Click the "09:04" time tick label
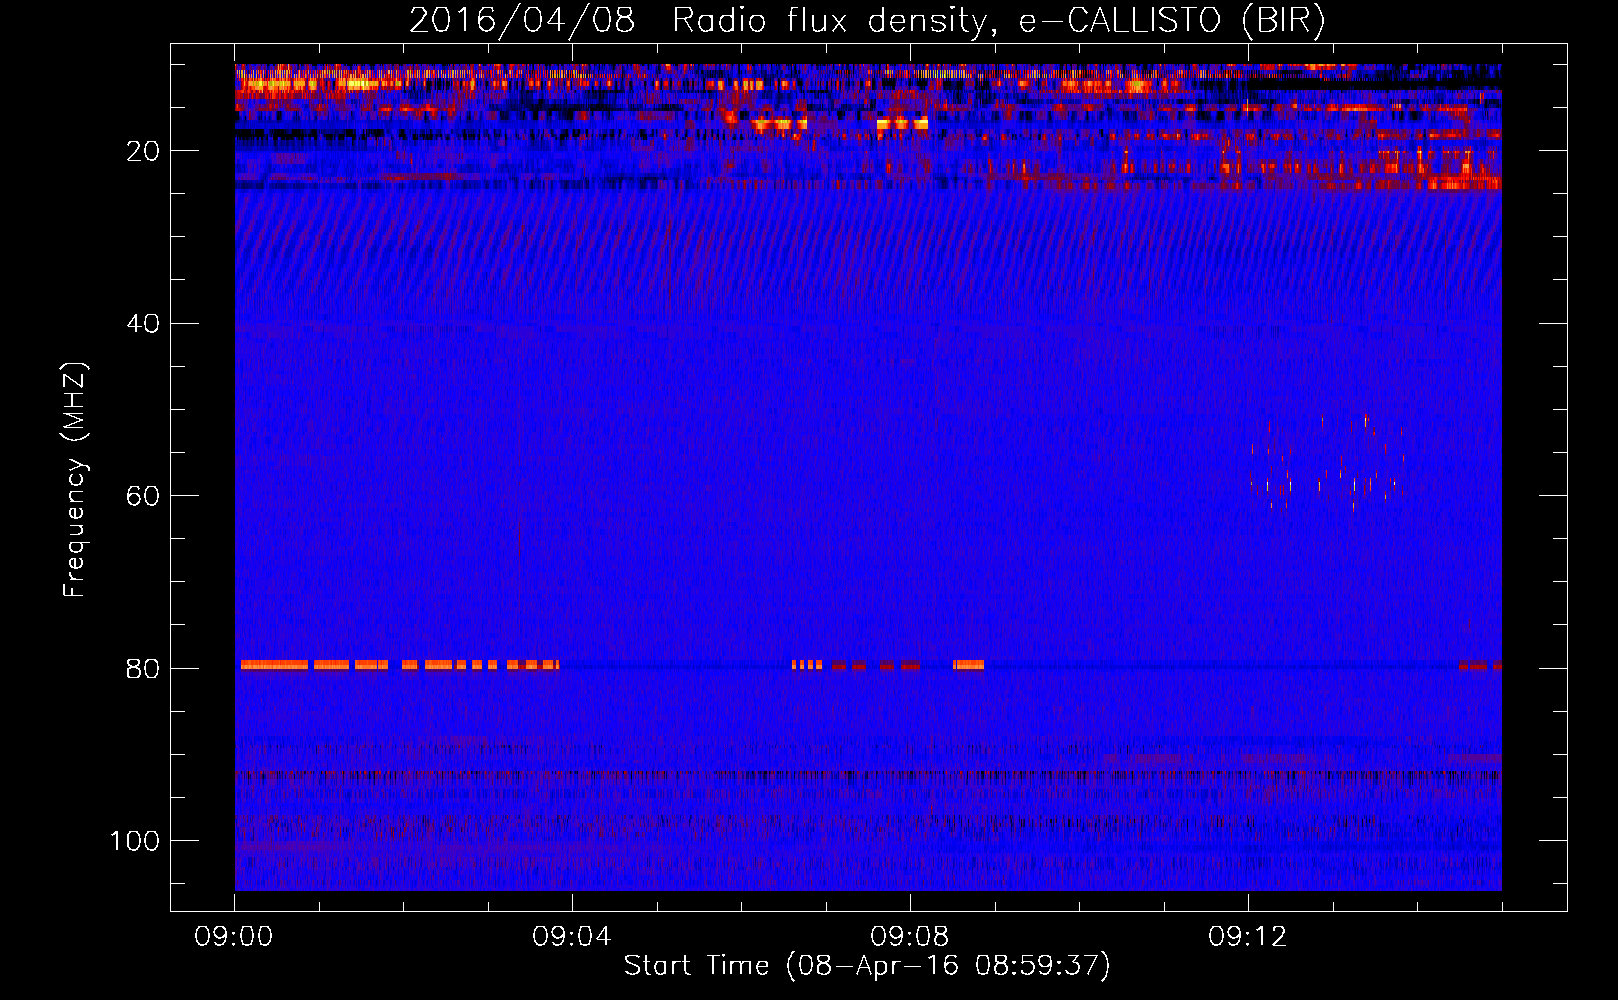 [x=572, y=937]
